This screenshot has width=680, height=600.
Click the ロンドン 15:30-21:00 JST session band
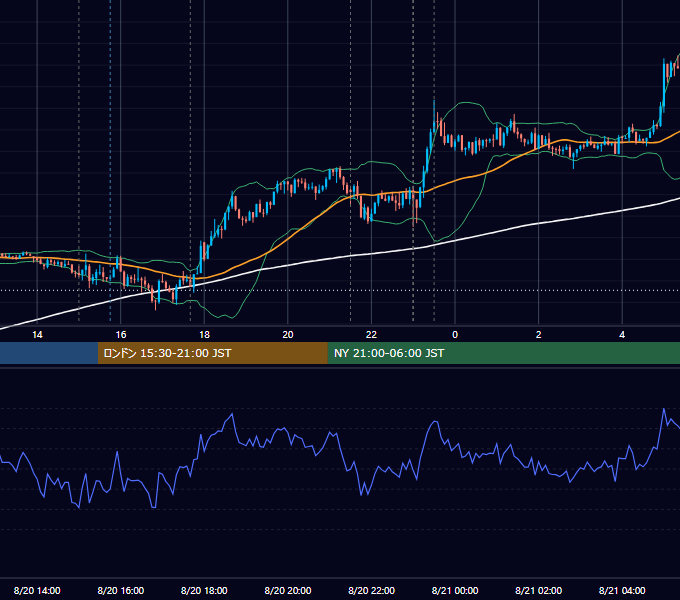tap(212, 353)
